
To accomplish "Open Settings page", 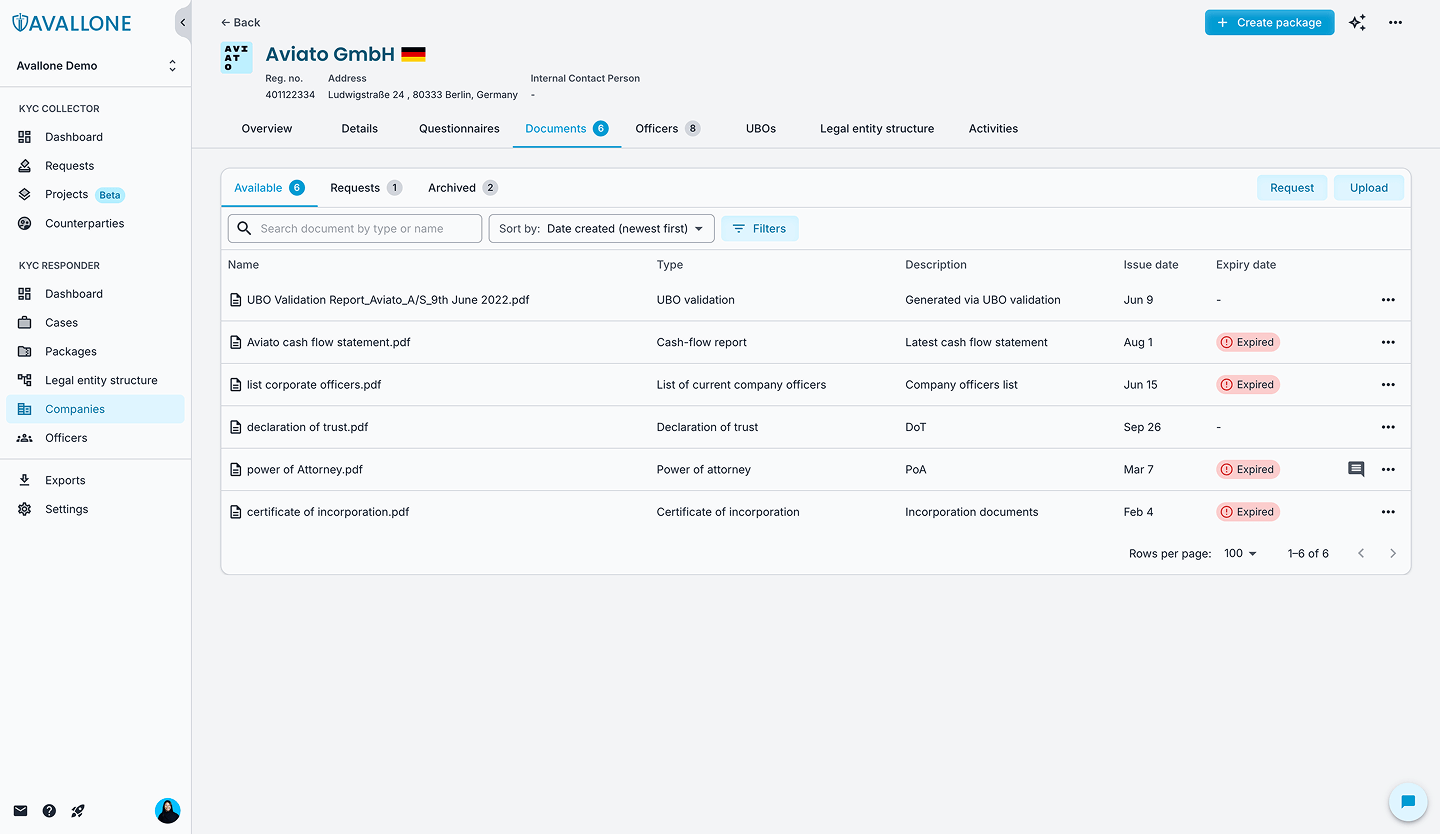I will (x=95, y=509).
